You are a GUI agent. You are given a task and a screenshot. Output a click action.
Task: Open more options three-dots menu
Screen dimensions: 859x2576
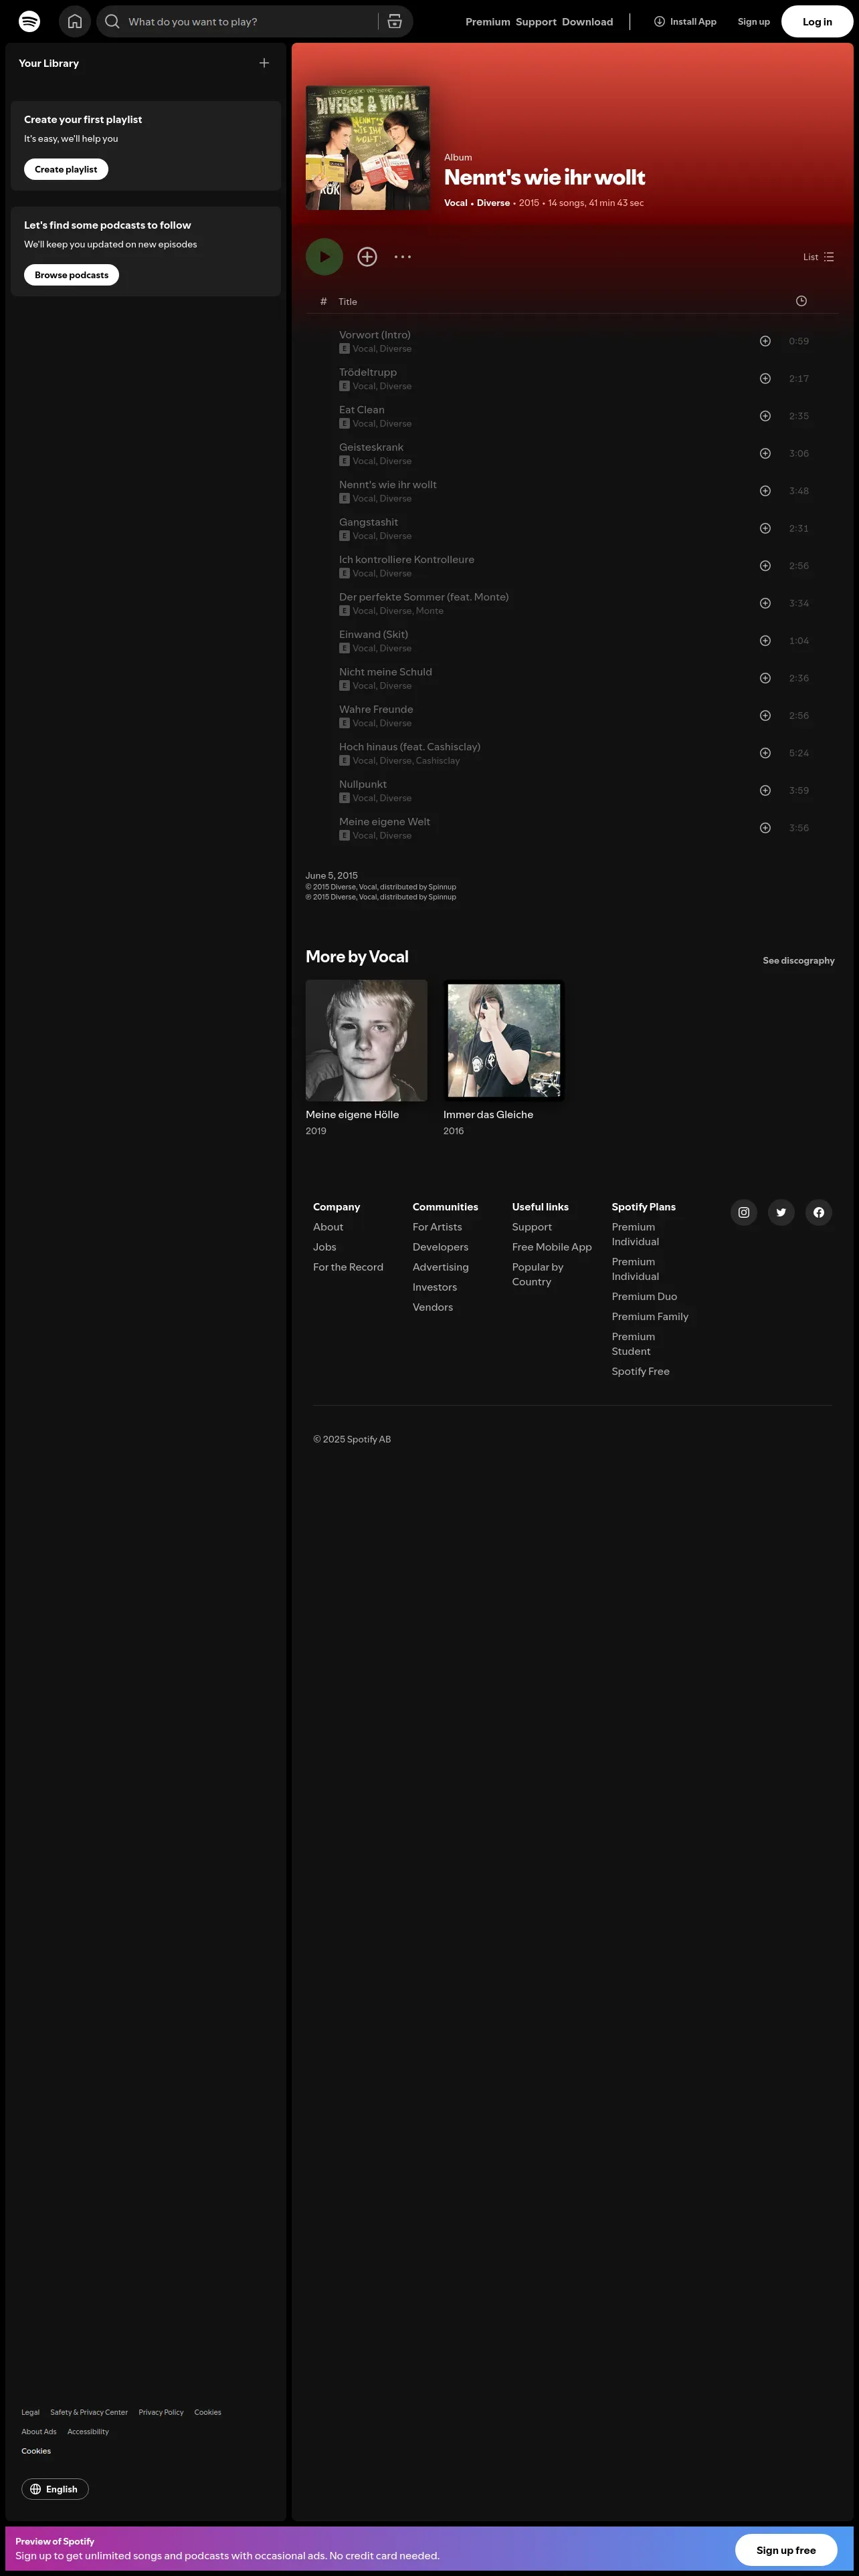pos(403,257)
